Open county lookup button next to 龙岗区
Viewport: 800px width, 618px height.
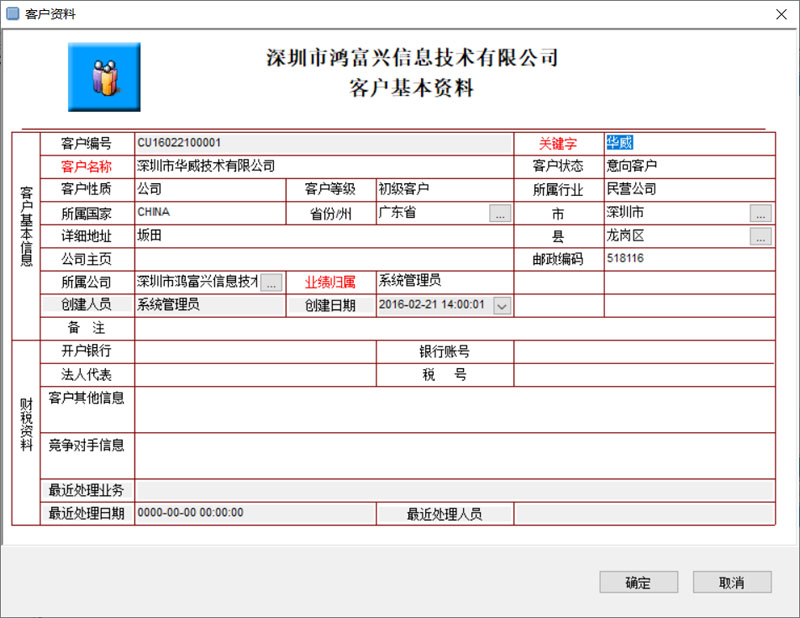(x=760, y=236)
